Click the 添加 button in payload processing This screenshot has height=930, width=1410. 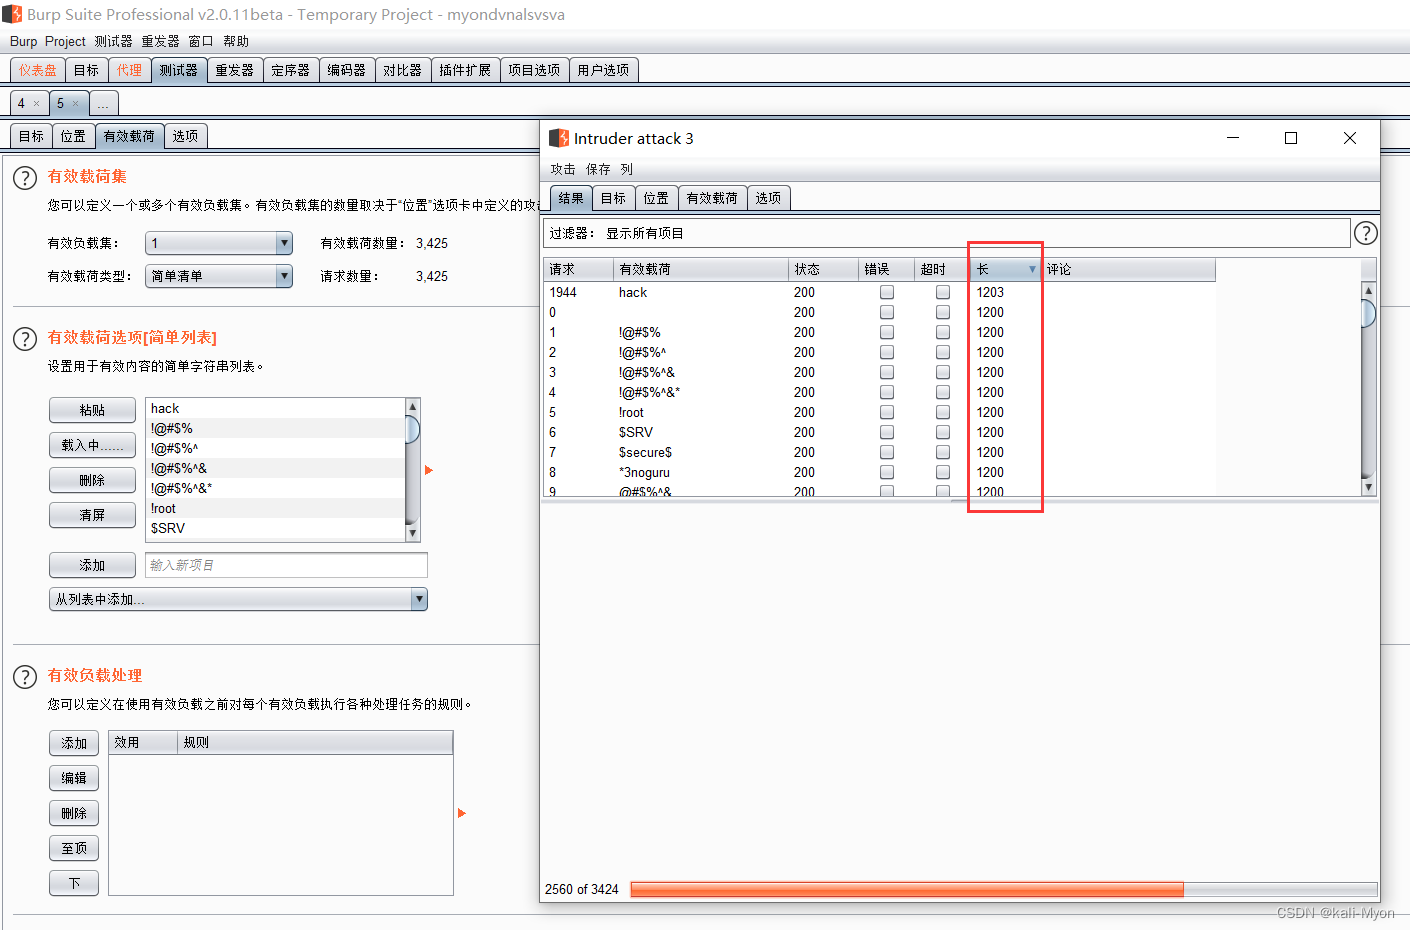[x=74, y=743]
